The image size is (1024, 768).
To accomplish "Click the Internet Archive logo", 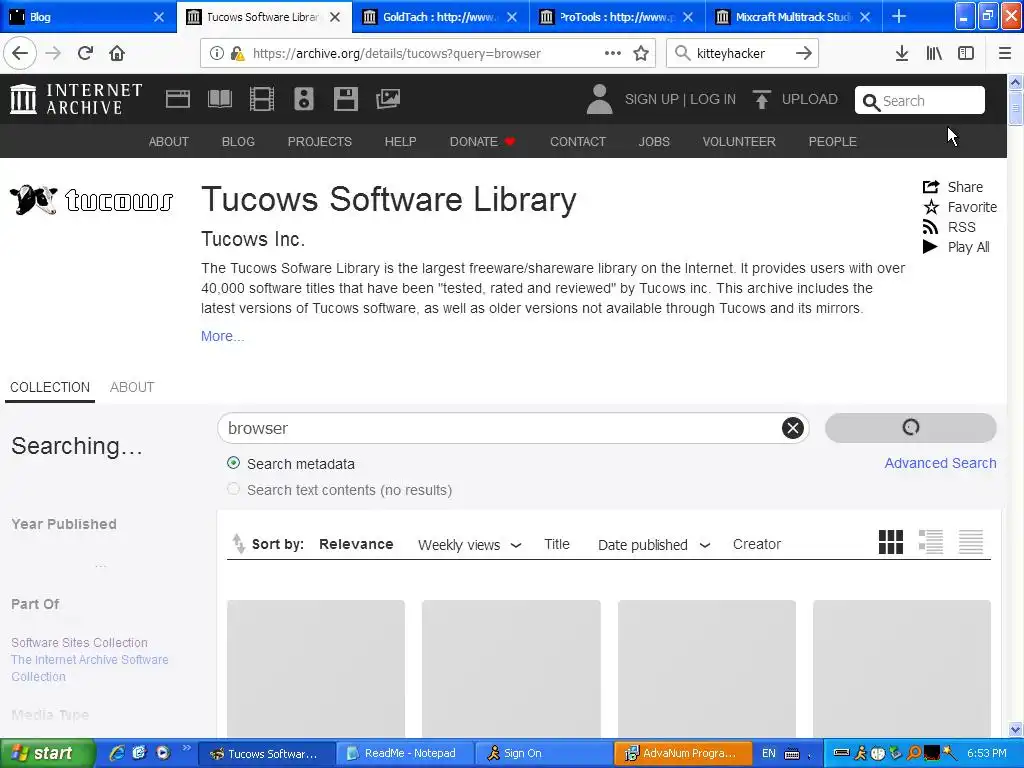I will pyautogui.click(x=76, y=99).
